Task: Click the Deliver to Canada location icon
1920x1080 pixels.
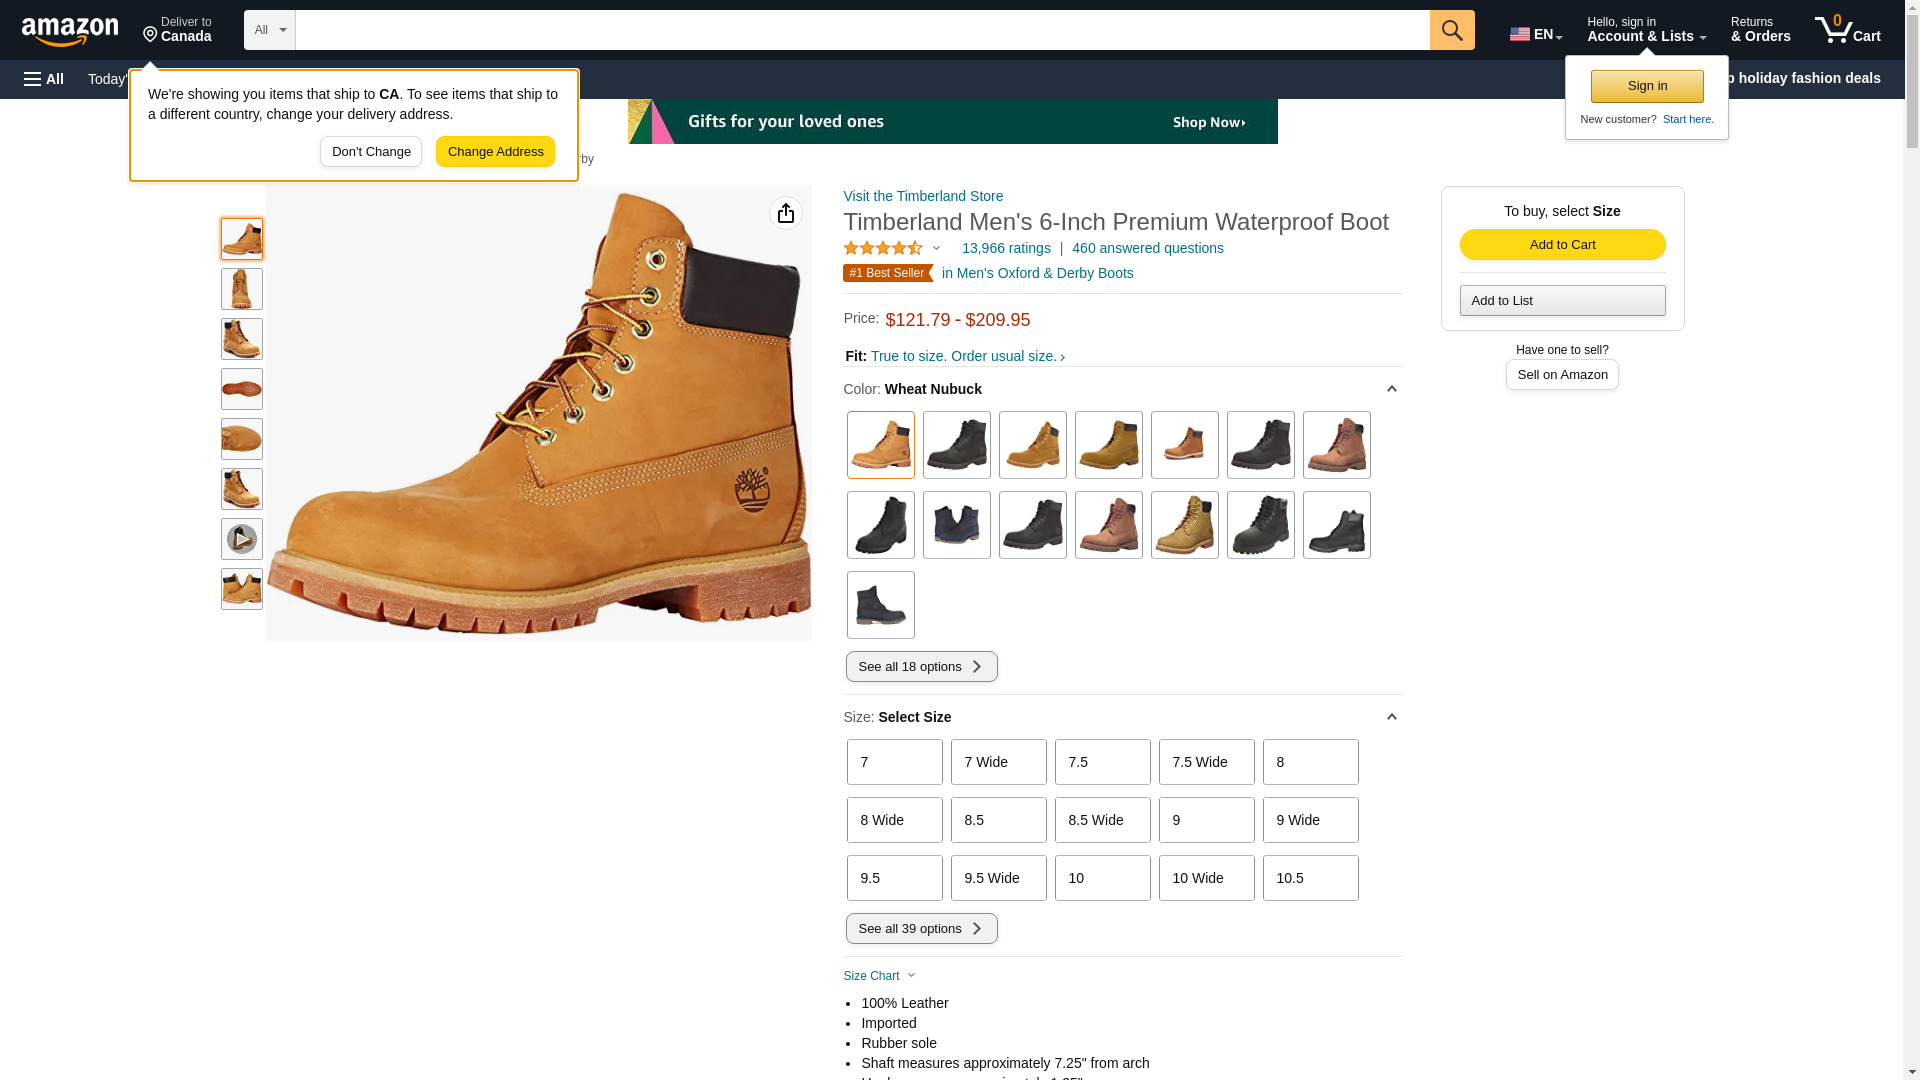Action: point(151,36)
